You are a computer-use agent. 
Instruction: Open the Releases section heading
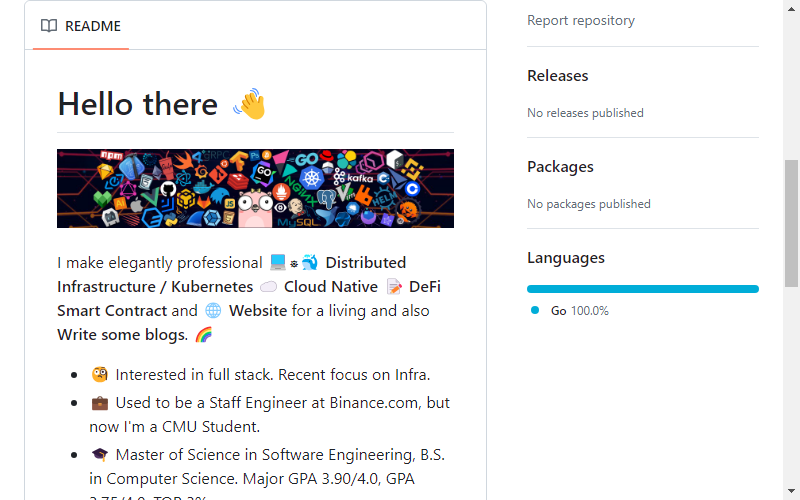tap(558, 76)
